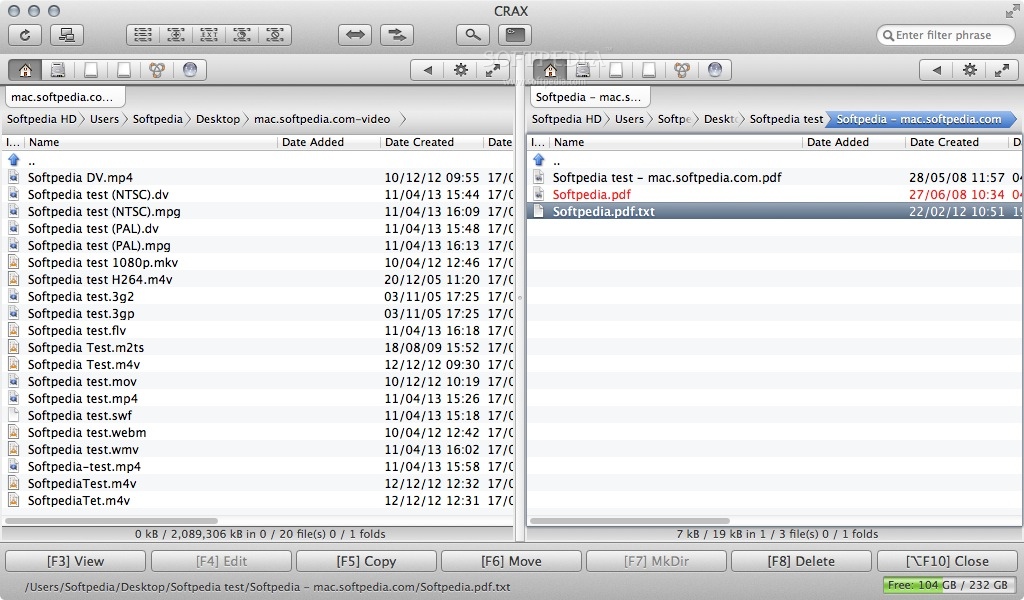
Task: Click left pane white volume beside hard-disk icon
Action: 91,70
